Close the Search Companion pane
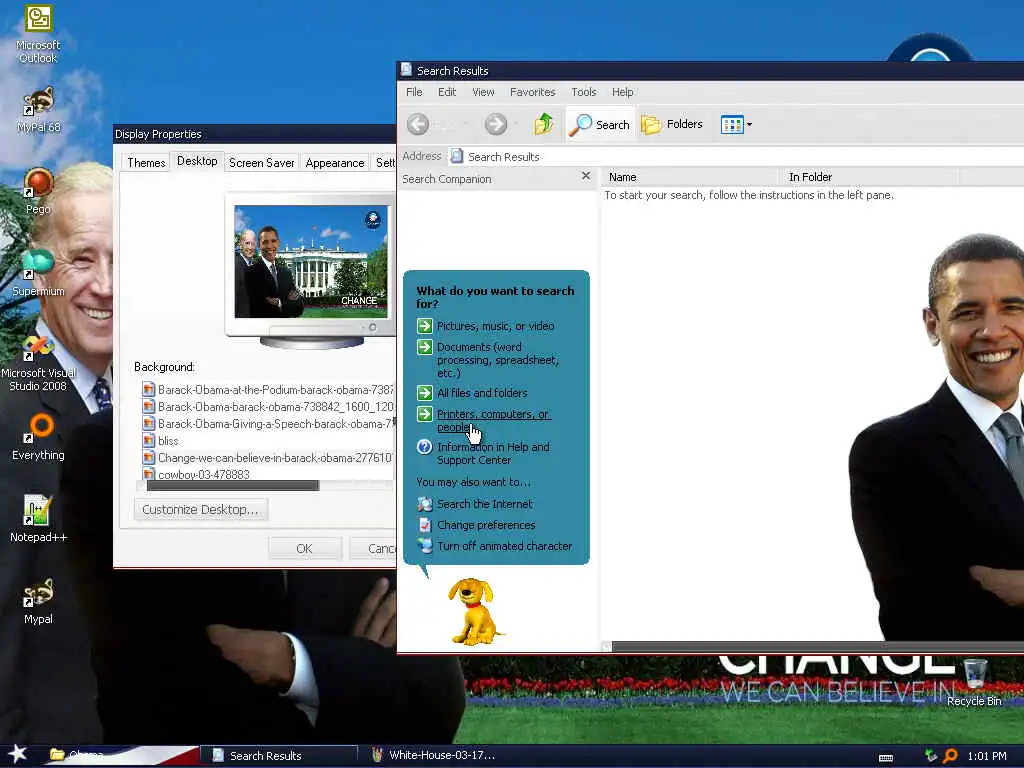 [586, 176]
